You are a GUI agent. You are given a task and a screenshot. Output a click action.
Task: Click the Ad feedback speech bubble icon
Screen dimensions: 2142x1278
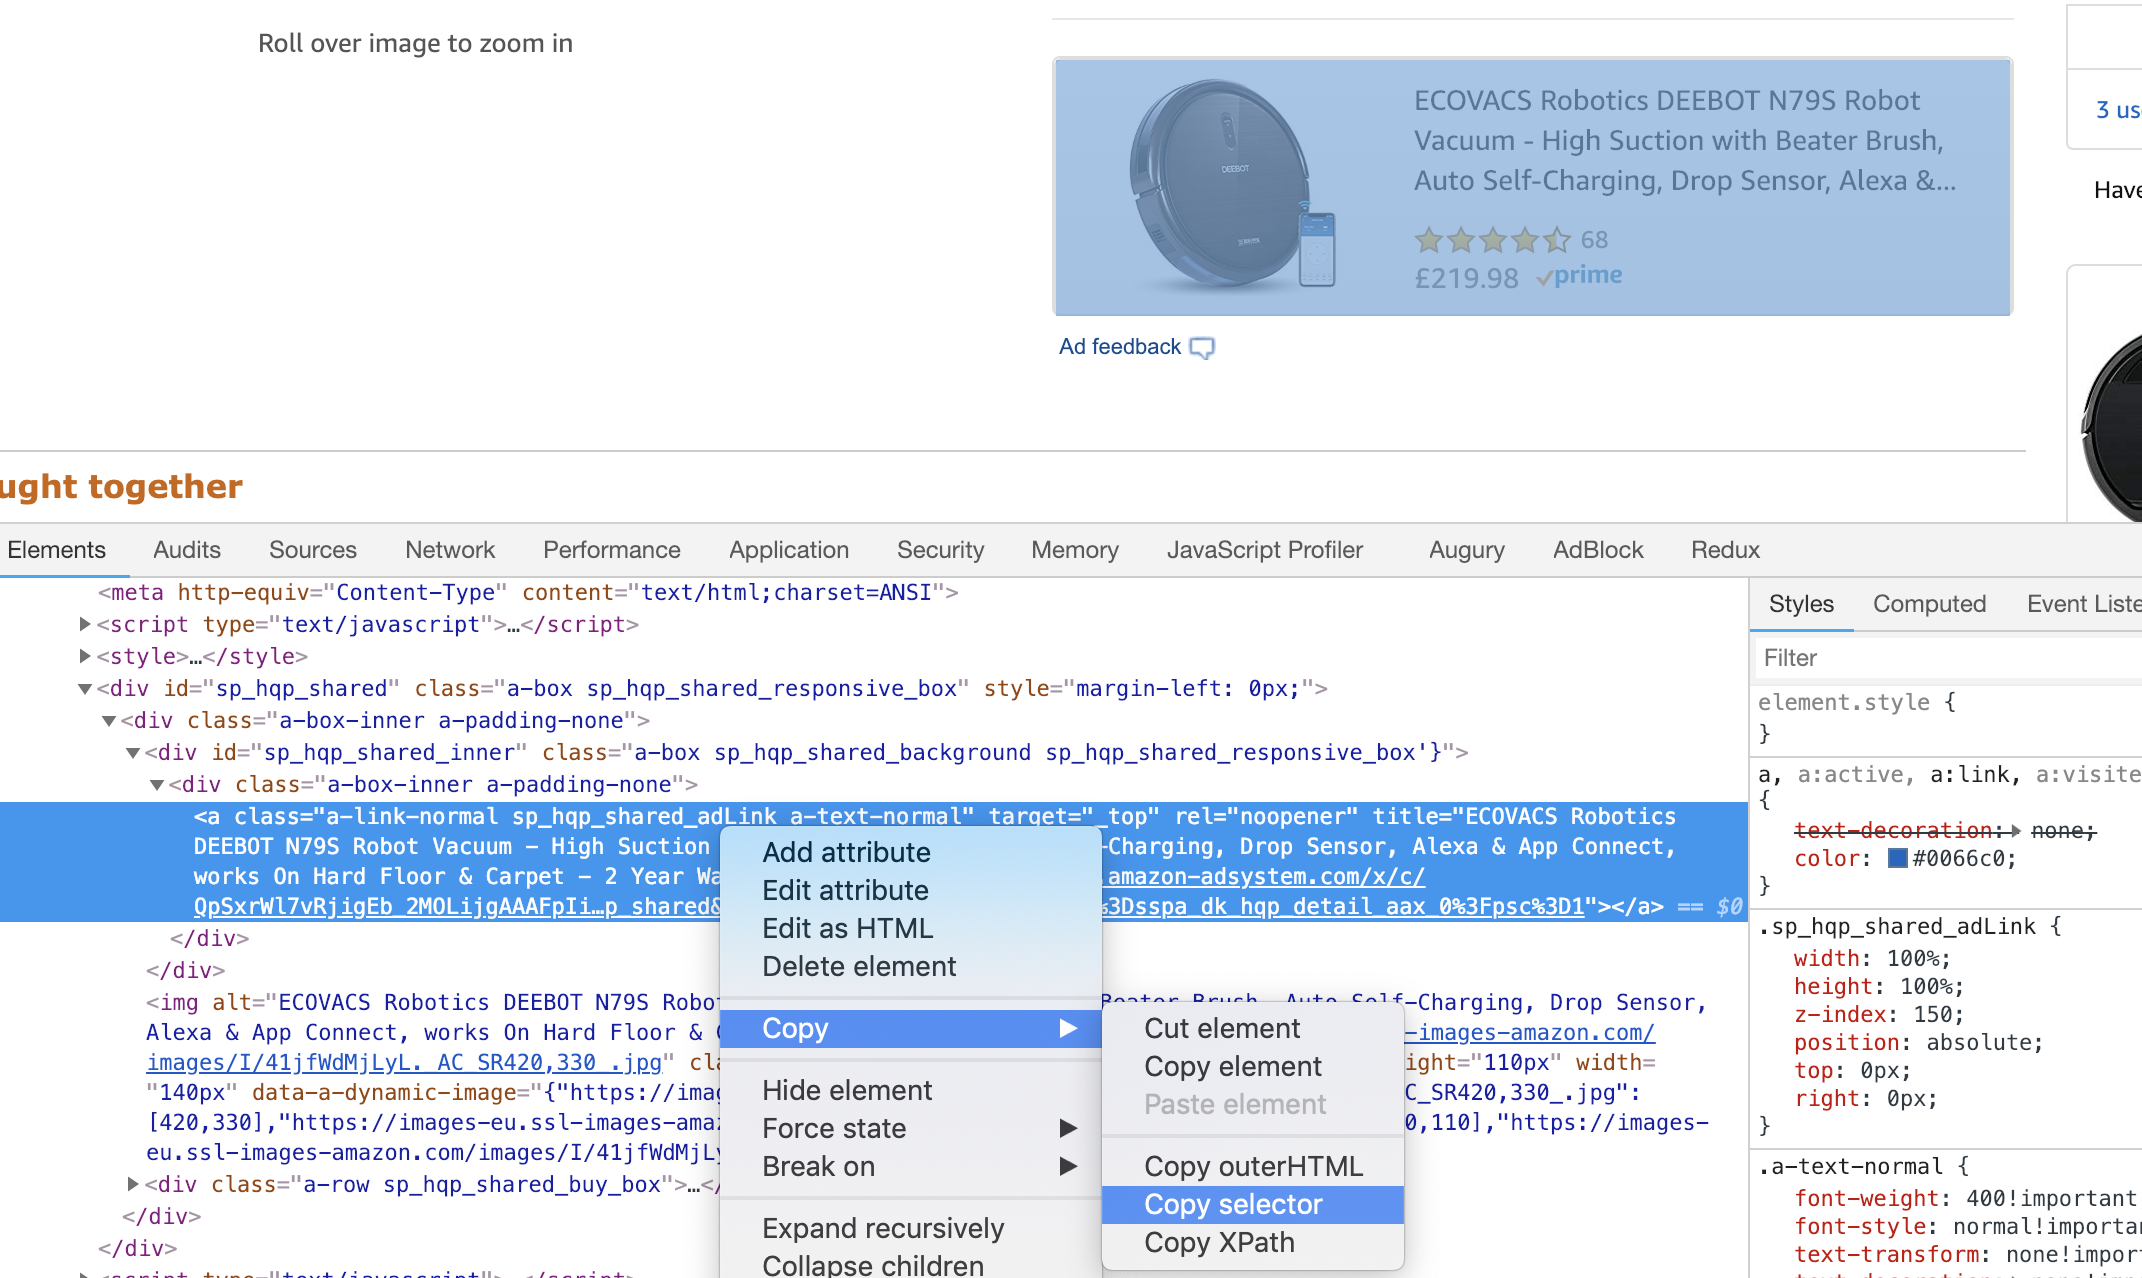tap(1202, 348)
